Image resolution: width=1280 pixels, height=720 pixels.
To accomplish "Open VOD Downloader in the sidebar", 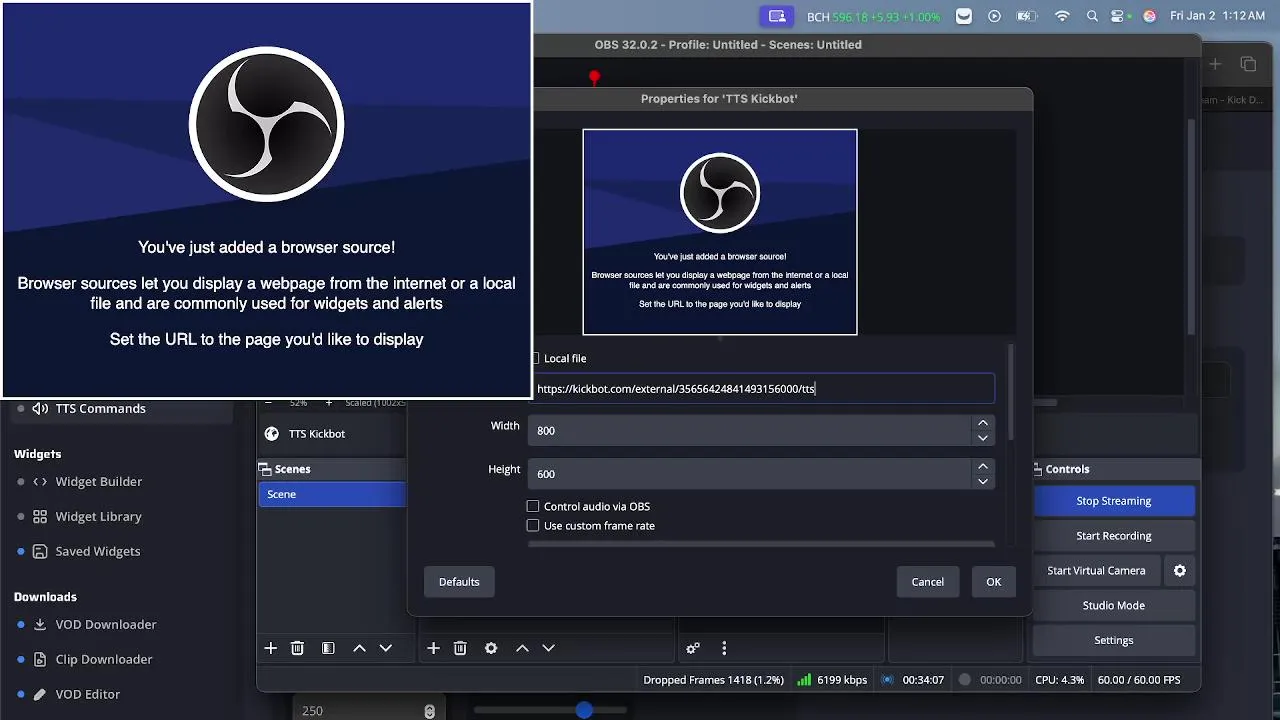I will pos(106,624).
